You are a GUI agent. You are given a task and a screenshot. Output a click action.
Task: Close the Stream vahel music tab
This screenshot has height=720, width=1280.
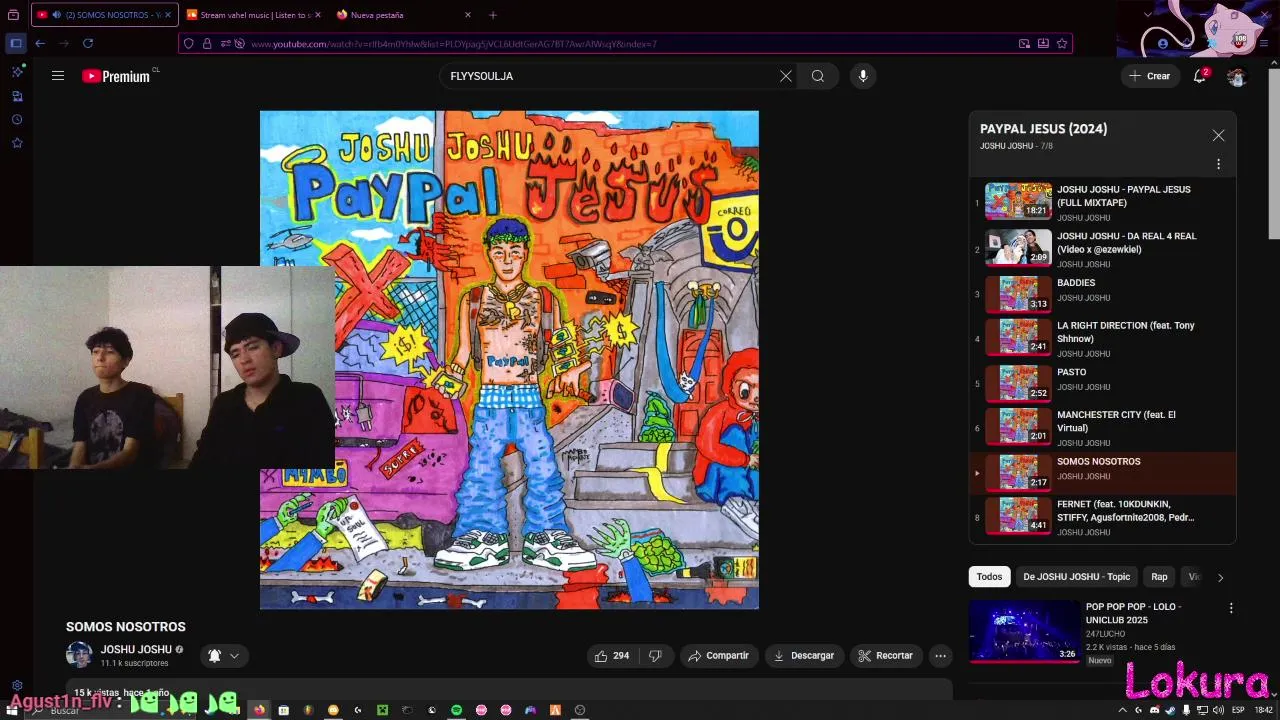[318, 15]
